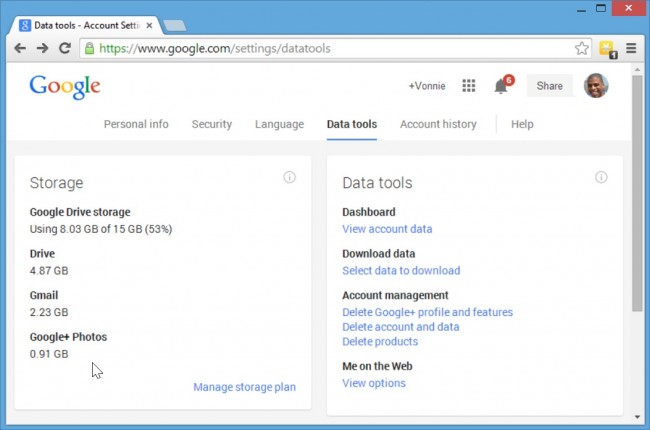
Task: Click the URL address bar
Action: [334, 49]
